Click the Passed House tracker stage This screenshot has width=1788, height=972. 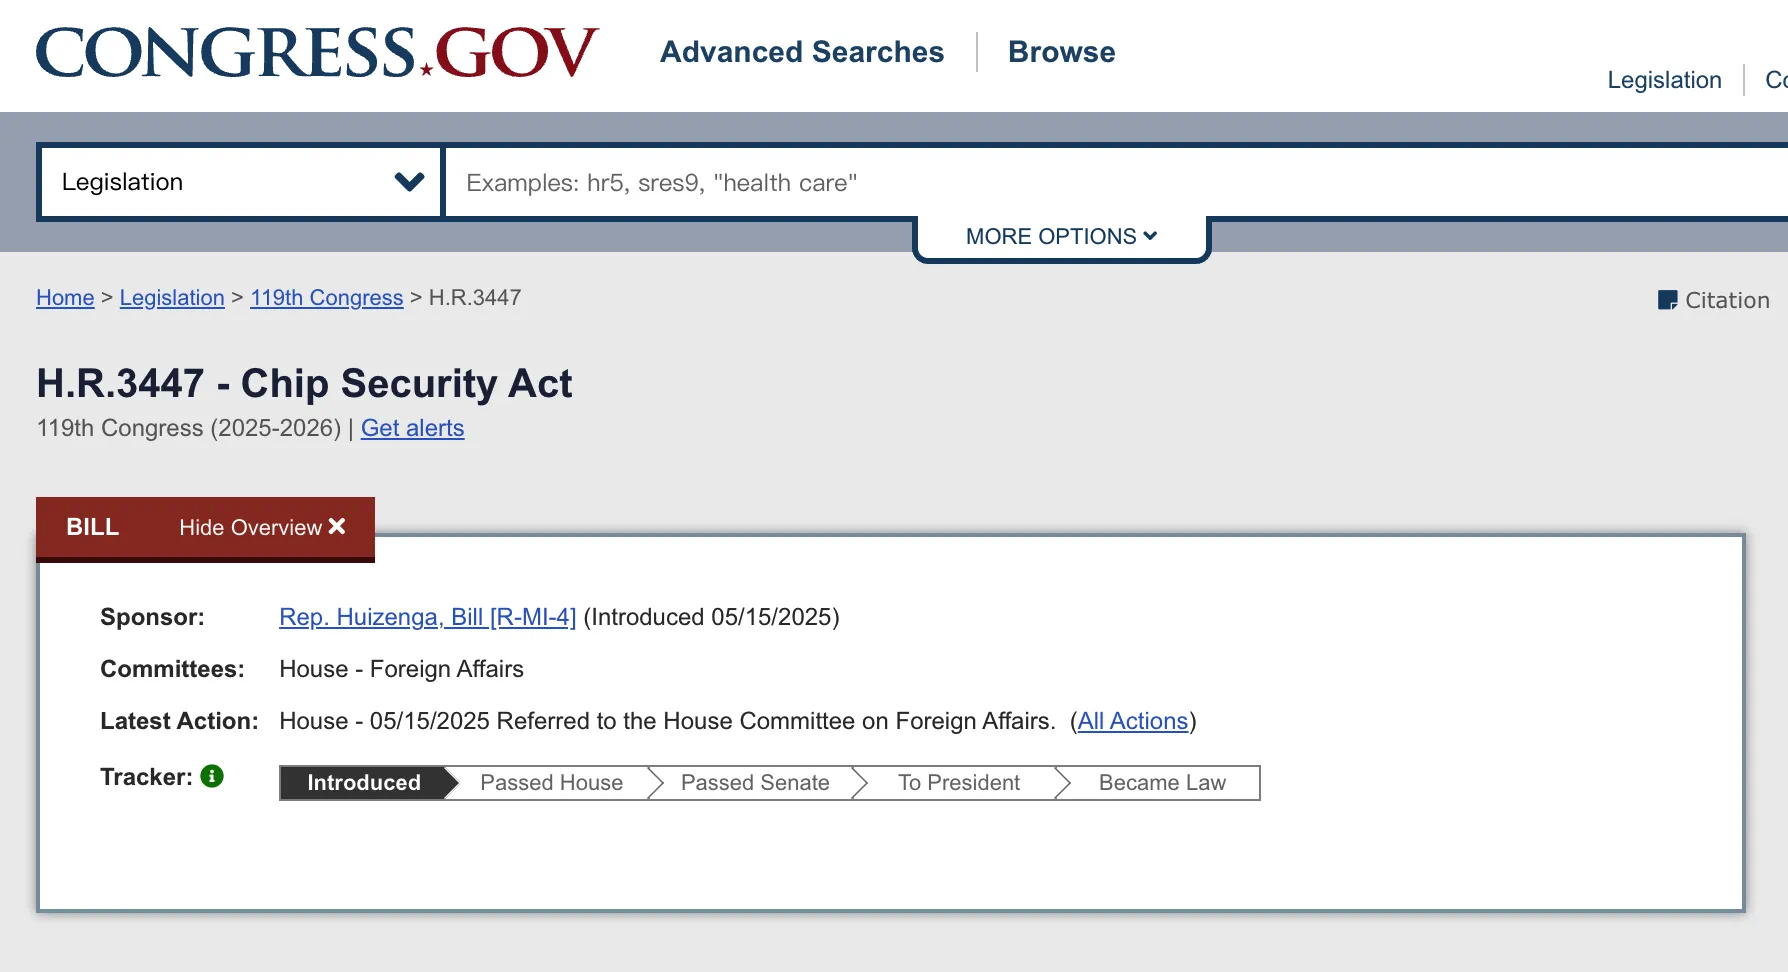point(551,783)
